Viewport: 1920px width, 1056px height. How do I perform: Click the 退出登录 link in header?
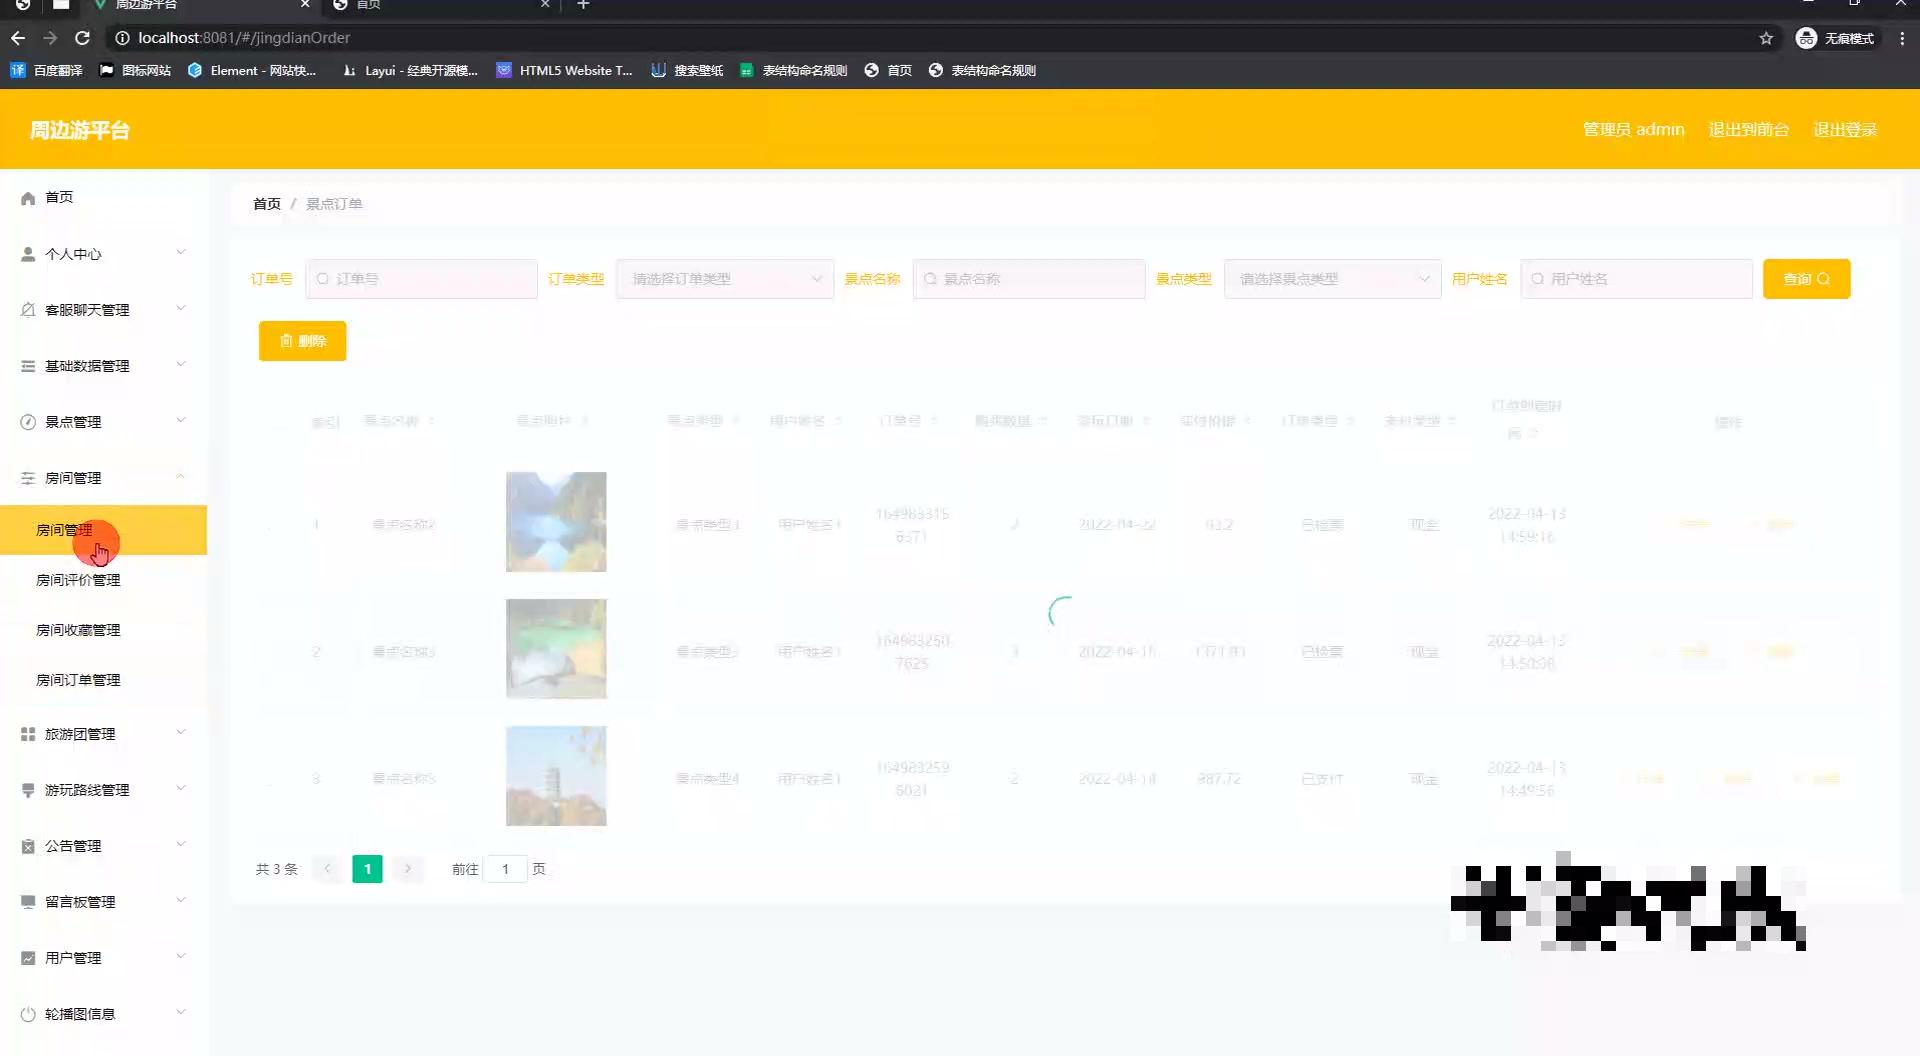pos(1845,130)
